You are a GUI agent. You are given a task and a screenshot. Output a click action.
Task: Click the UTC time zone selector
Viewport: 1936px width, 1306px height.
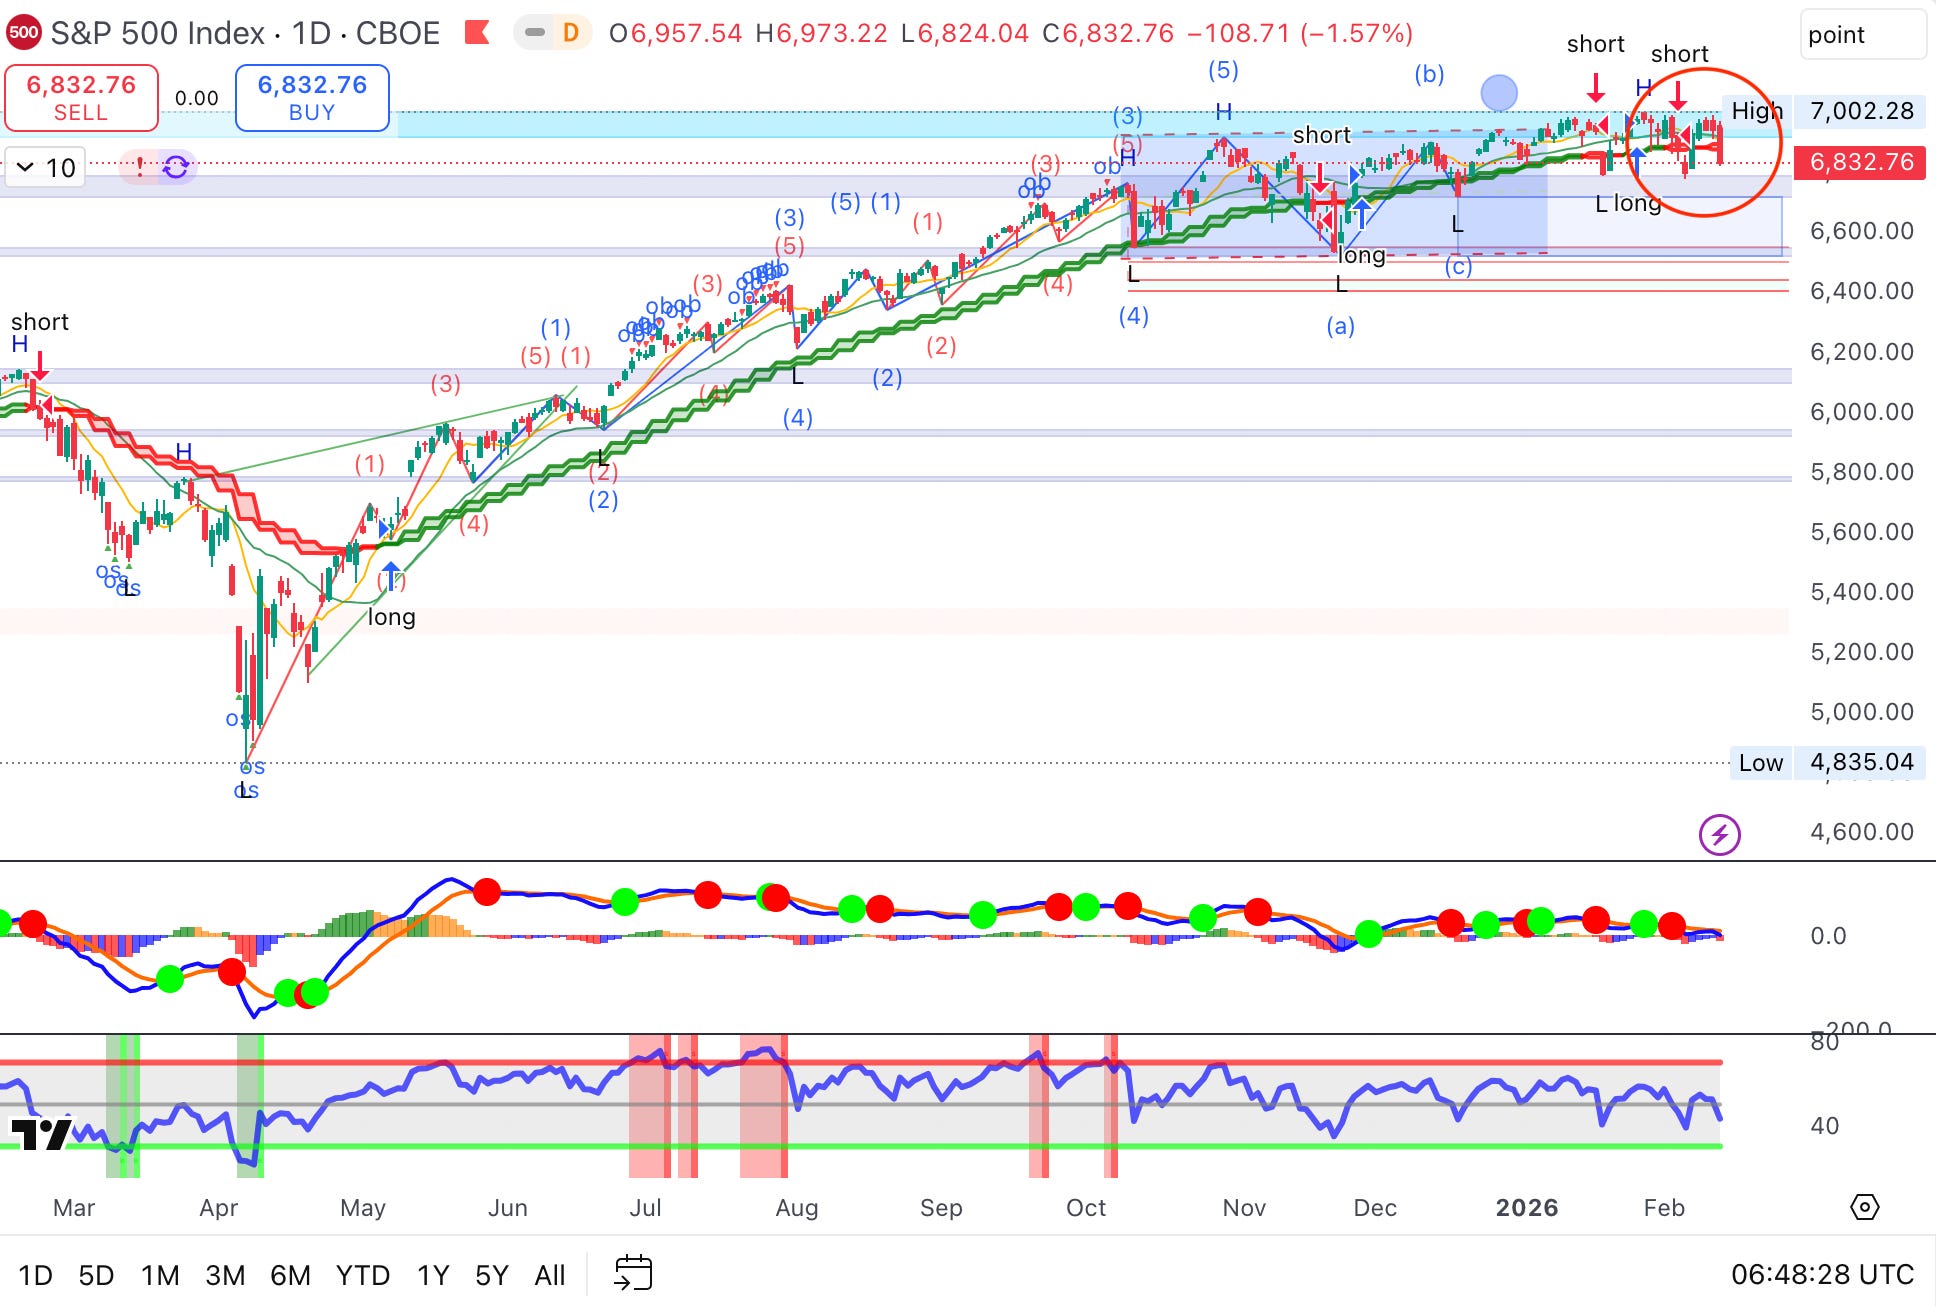click(1822, 1274)
